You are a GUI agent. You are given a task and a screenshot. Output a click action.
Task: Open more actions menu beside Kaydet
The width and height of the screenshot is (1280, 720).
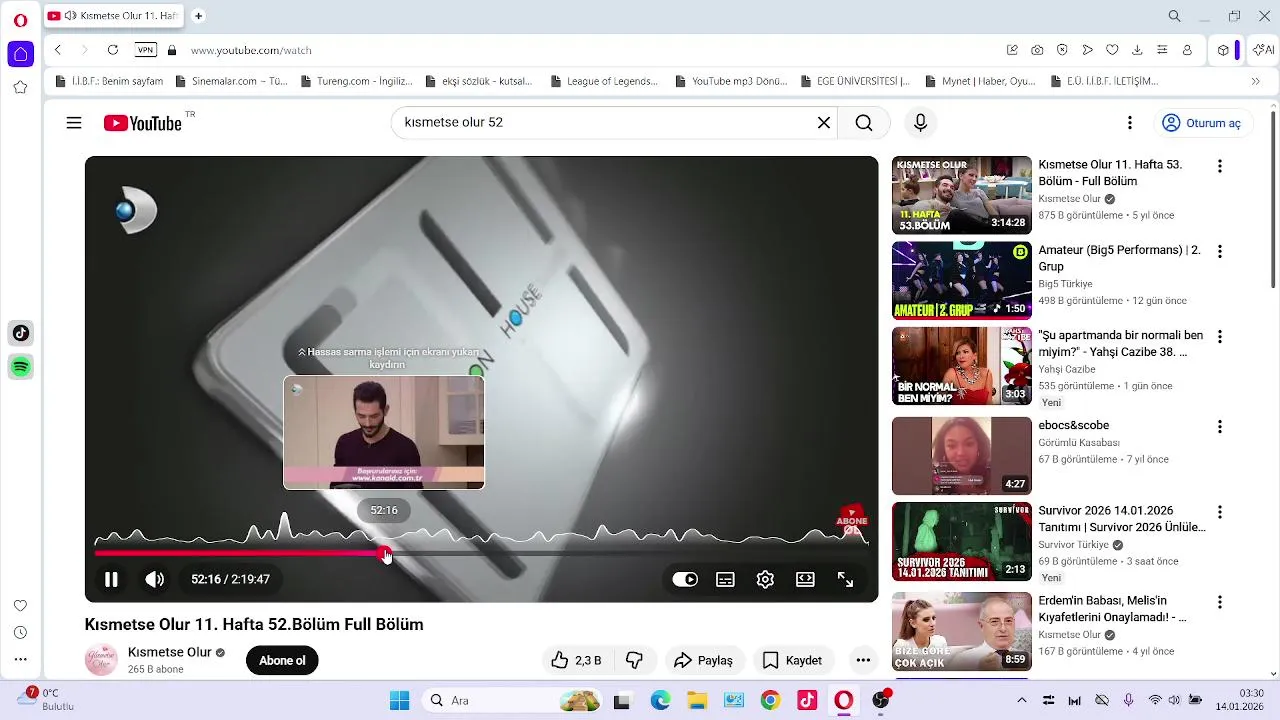(x=863, y=660)
